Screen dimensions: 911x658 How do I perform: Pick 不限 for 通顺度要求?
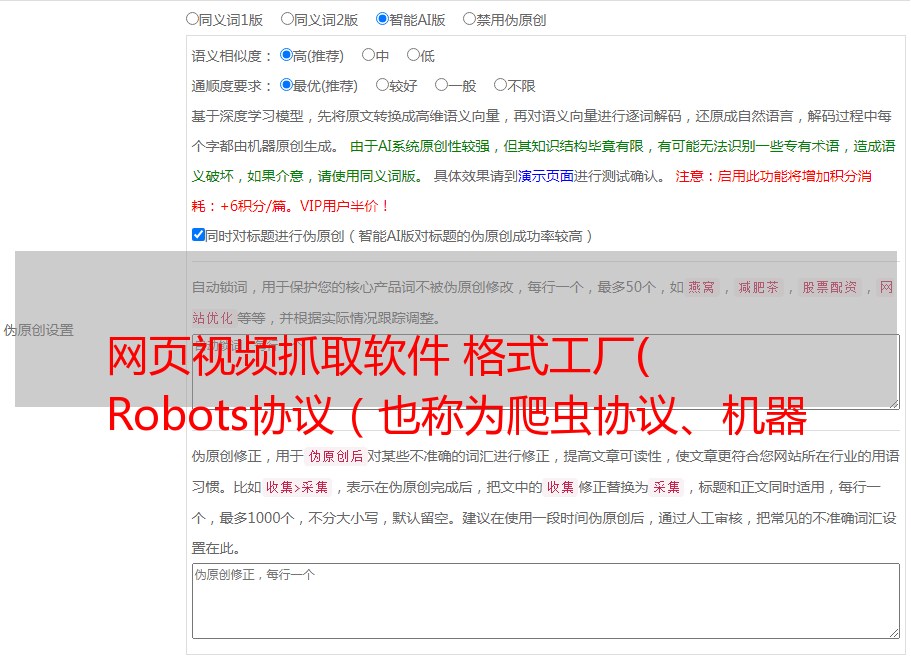[500, 85]
